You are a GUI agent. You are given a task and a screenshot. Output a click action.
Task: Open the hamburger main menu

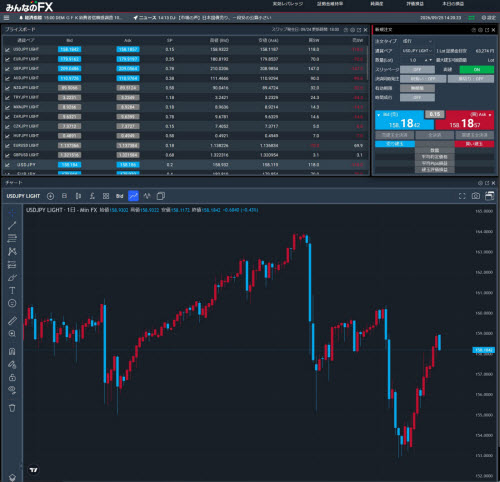click(6, 18)
